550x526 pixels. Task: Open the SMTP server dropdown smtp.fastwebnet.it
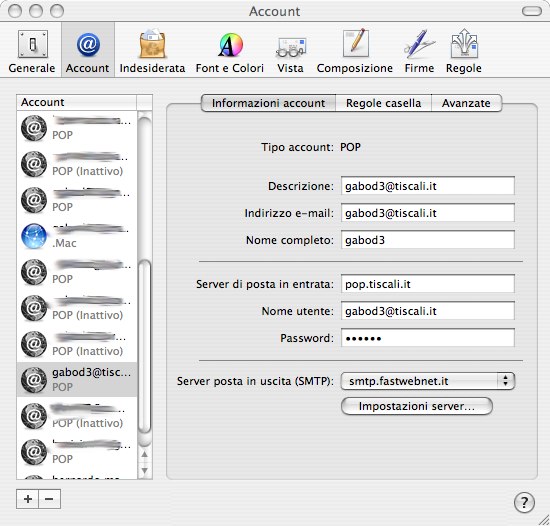click(428, 381)
